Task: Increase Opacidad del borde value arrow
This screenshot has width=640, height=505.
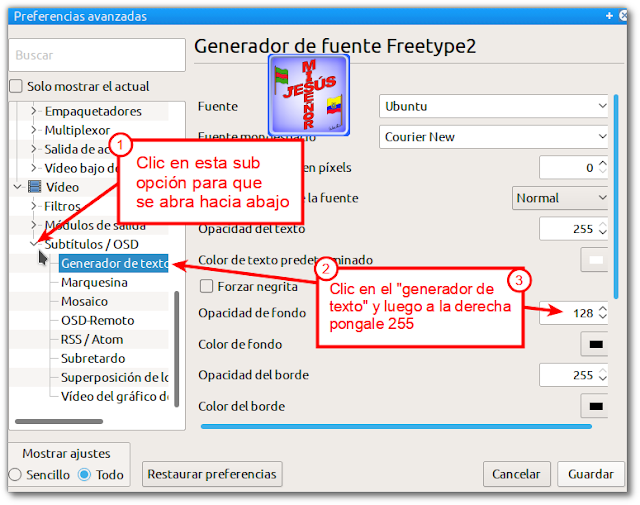Action: tap(603, 371)
